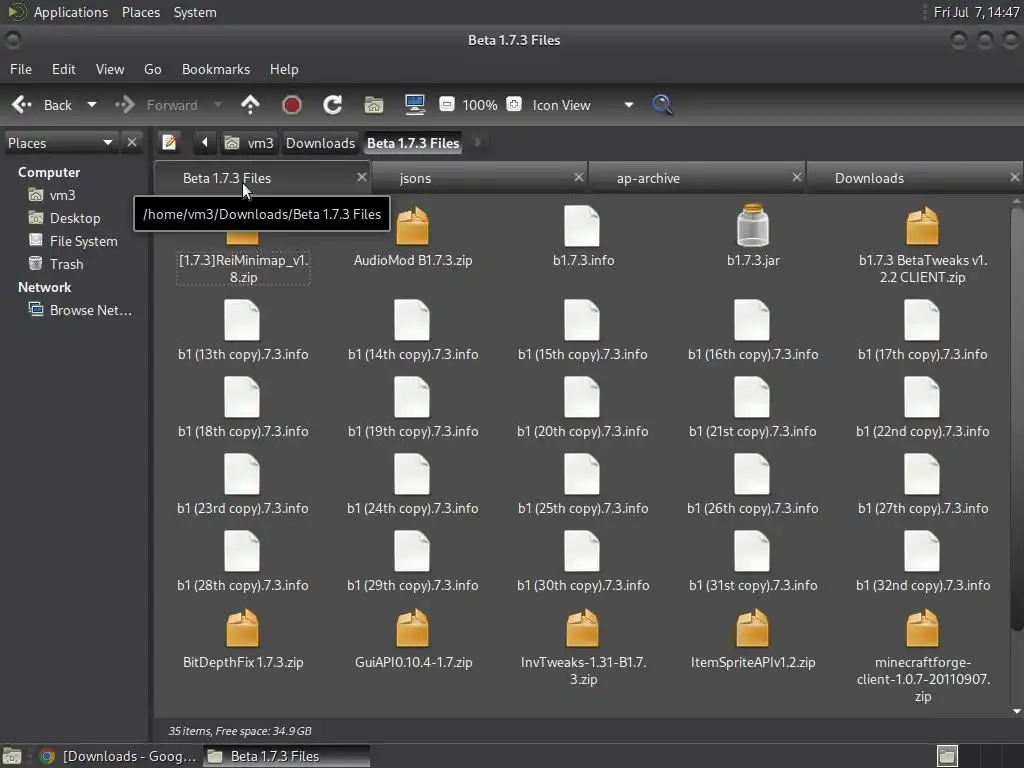This screenshot has height=768, width=1024.
Task: Open the Places sidebar selector dropdown
Action: pyautogui.click(x=61, y=143)
